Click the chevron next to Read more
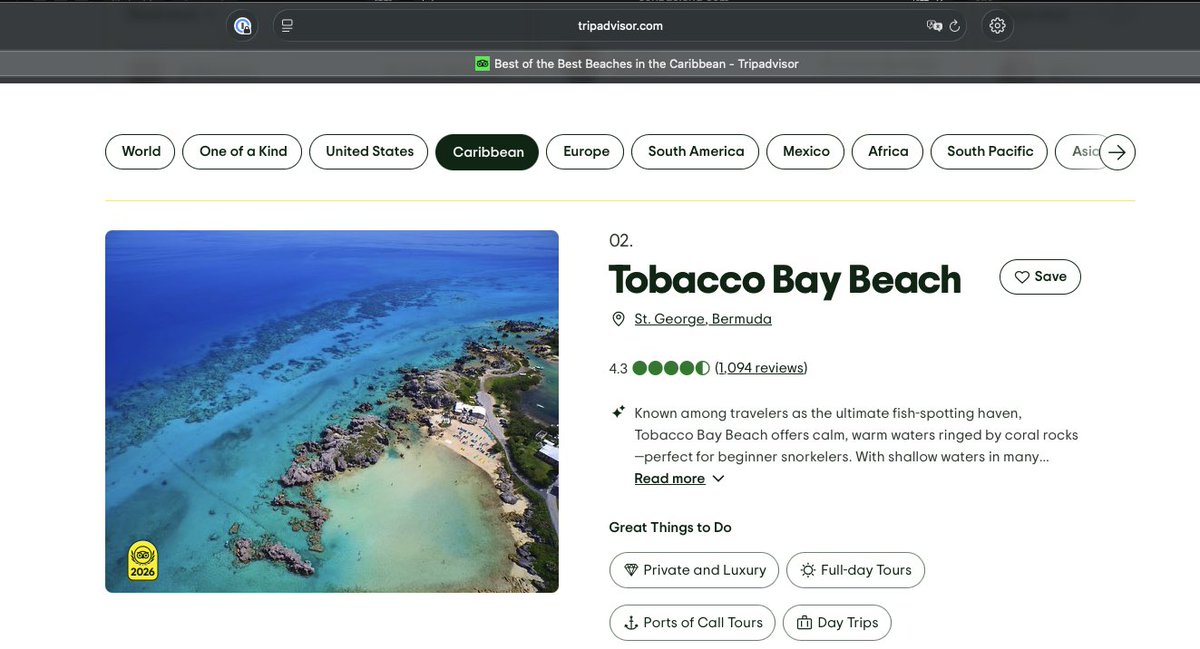 718,479
